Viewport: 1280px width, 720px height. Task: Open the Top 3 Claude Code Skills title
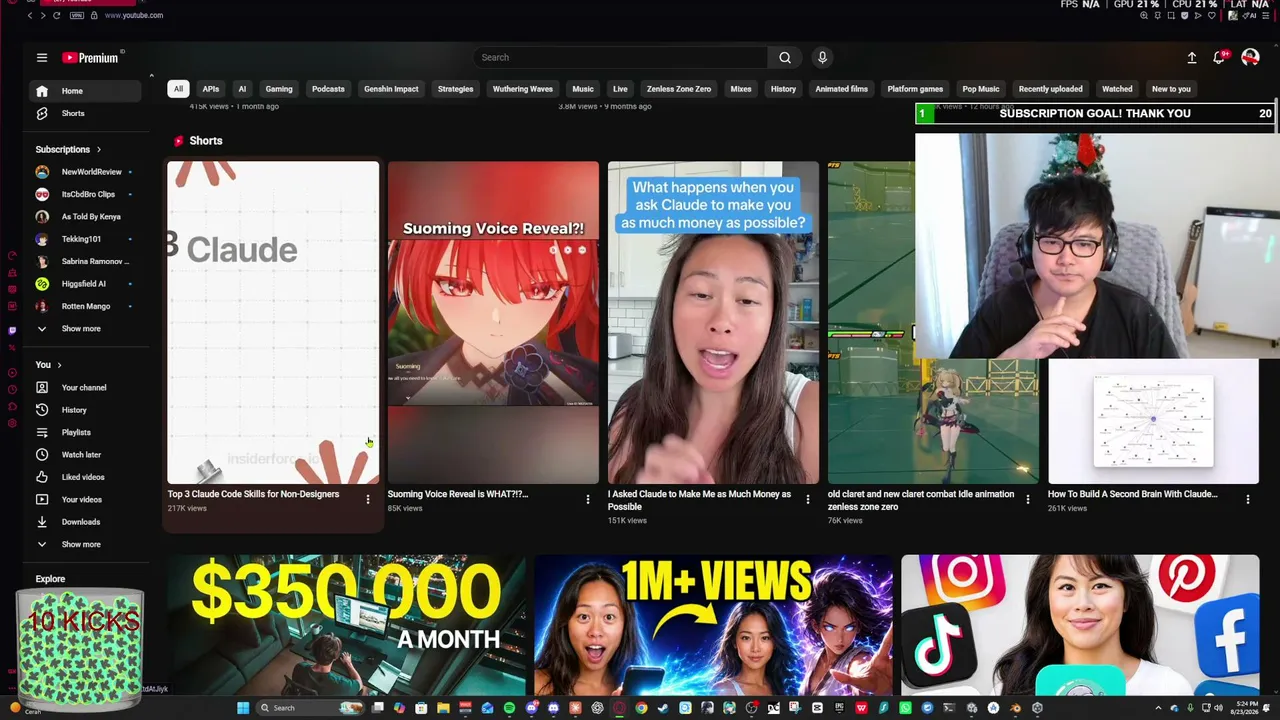(253, 494)
